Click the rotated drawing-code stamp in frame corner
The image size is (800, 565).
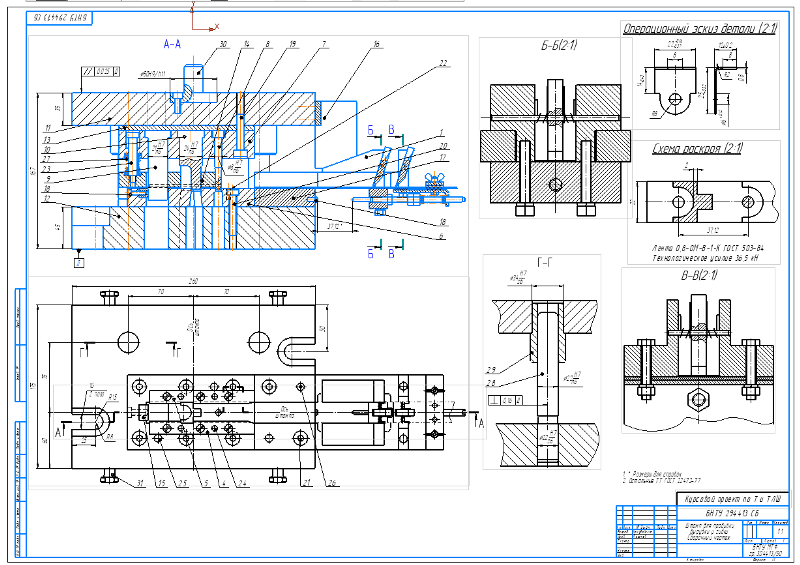coord(60,18)
